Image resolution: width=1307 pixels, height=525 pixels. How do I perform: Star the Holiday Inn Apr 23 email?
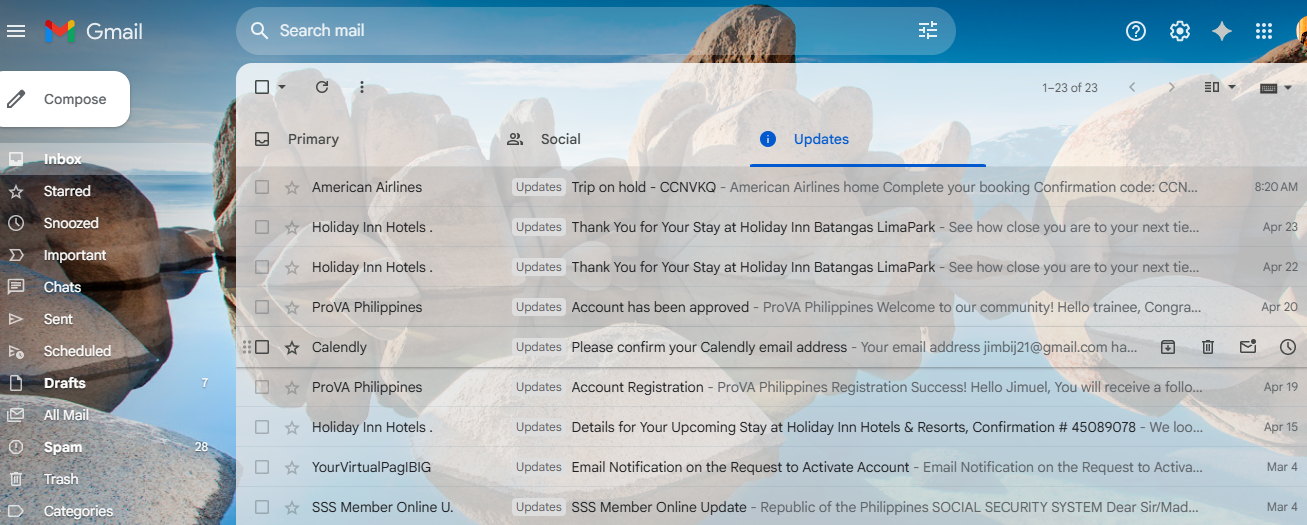coord(292,227)
